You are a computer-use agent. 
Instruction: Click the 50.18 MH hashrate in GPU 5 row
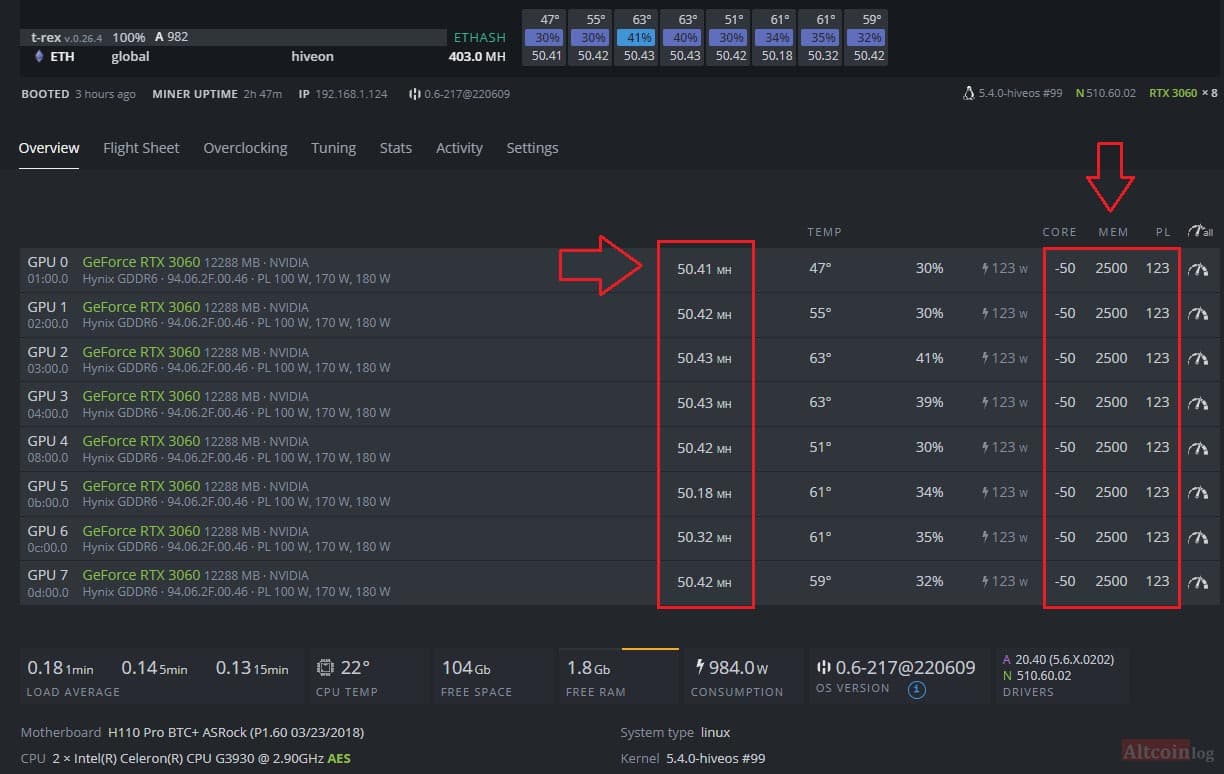[704, 492]
